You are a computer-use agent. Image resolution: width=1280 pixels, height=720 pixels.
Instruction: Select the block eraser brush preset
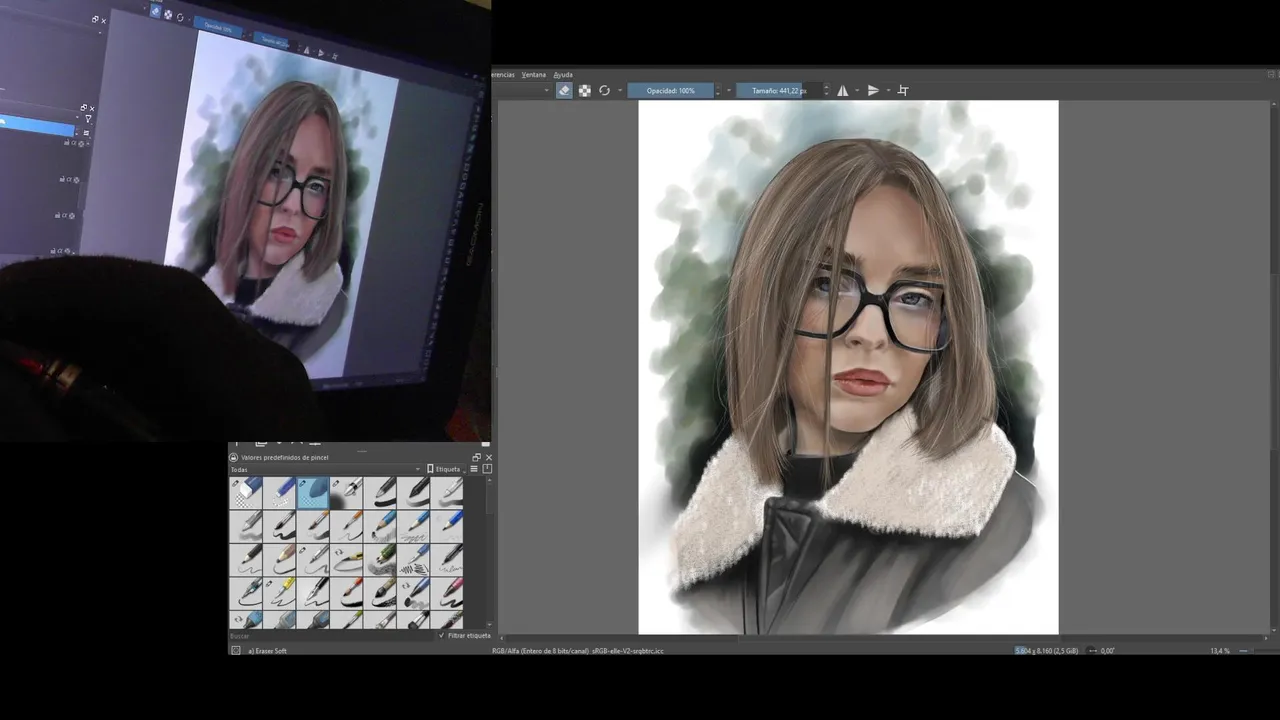(x=246, y=492)
